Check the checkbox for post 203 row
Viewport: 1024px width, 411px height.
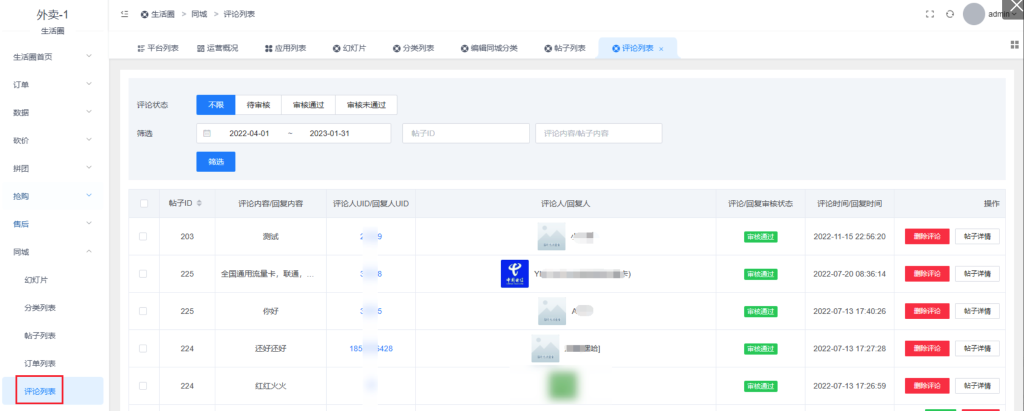pos(143,237)
